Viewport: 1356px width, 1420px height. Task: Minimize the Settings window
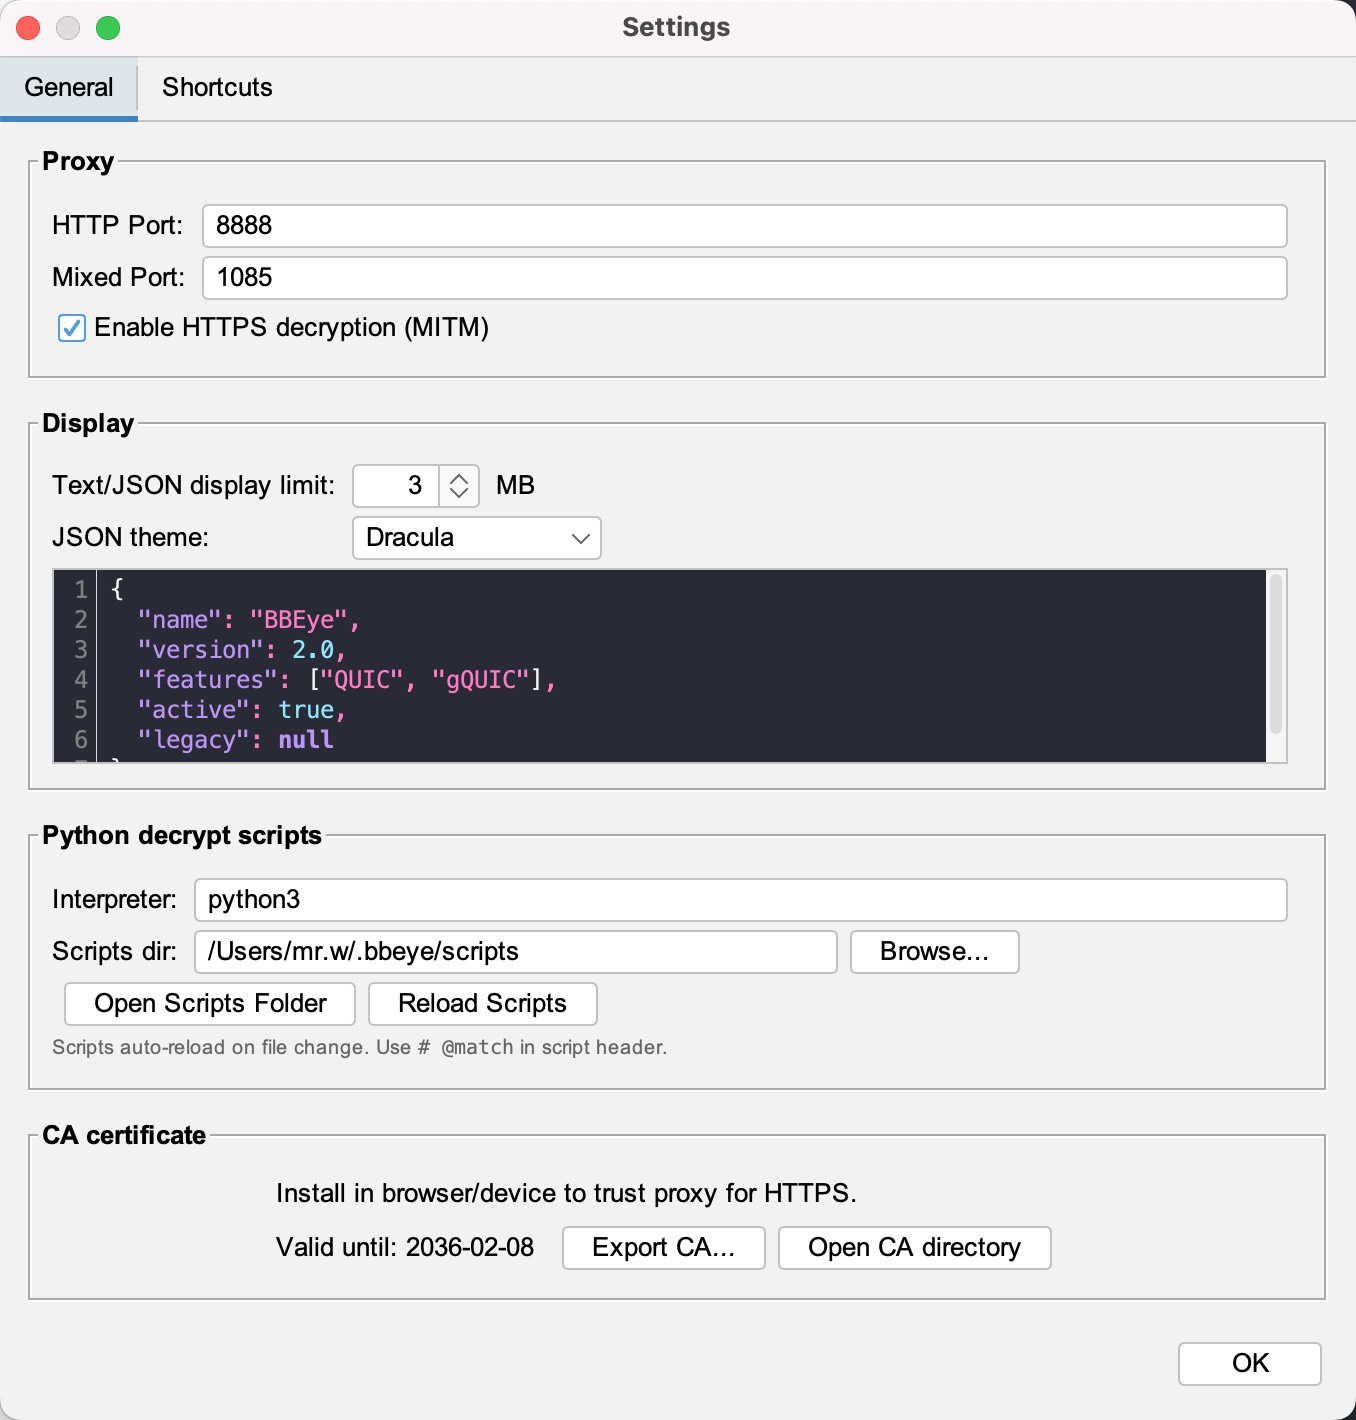(68, 28)
